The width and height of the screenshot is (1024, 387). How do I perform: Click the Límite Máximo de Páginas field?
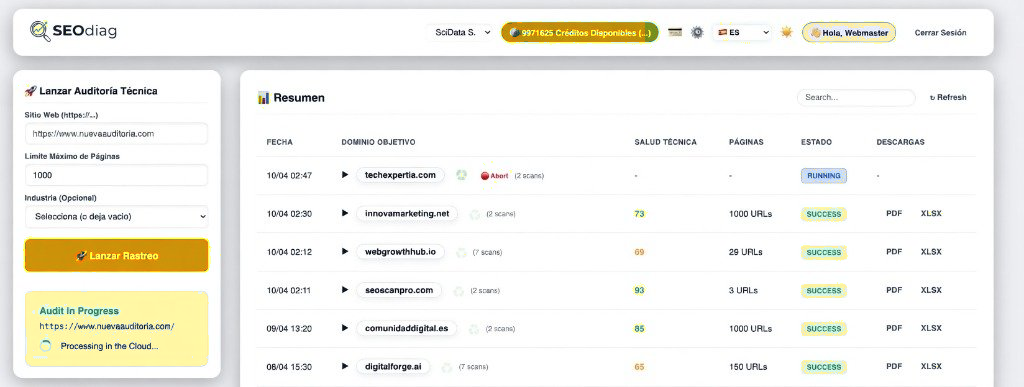(116, 175)
